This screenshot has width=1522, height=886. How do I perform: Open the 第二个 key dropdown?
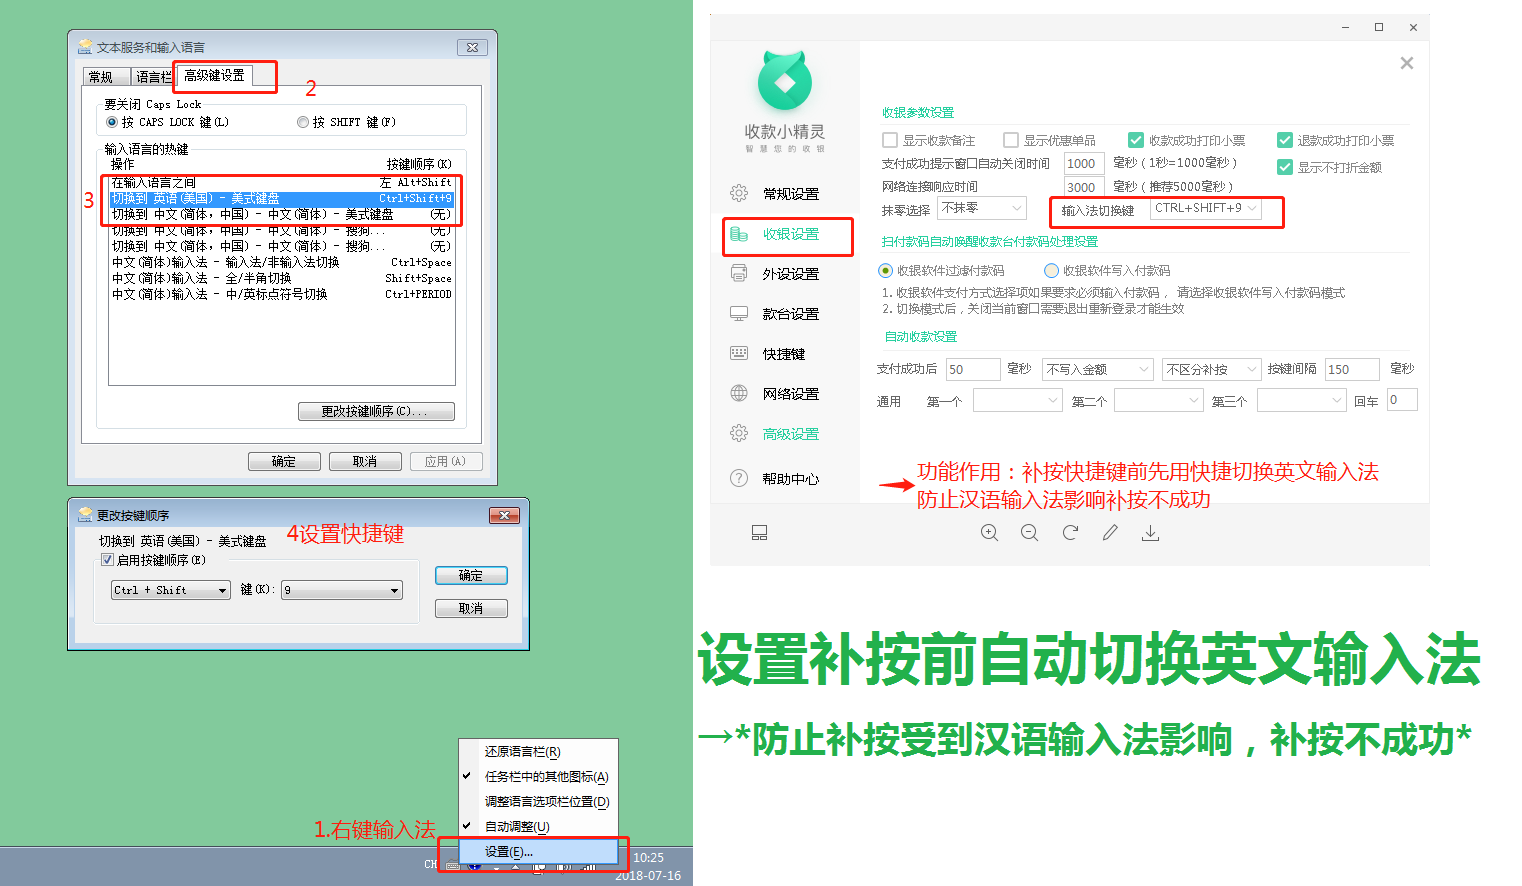(x=1159, y=400)
